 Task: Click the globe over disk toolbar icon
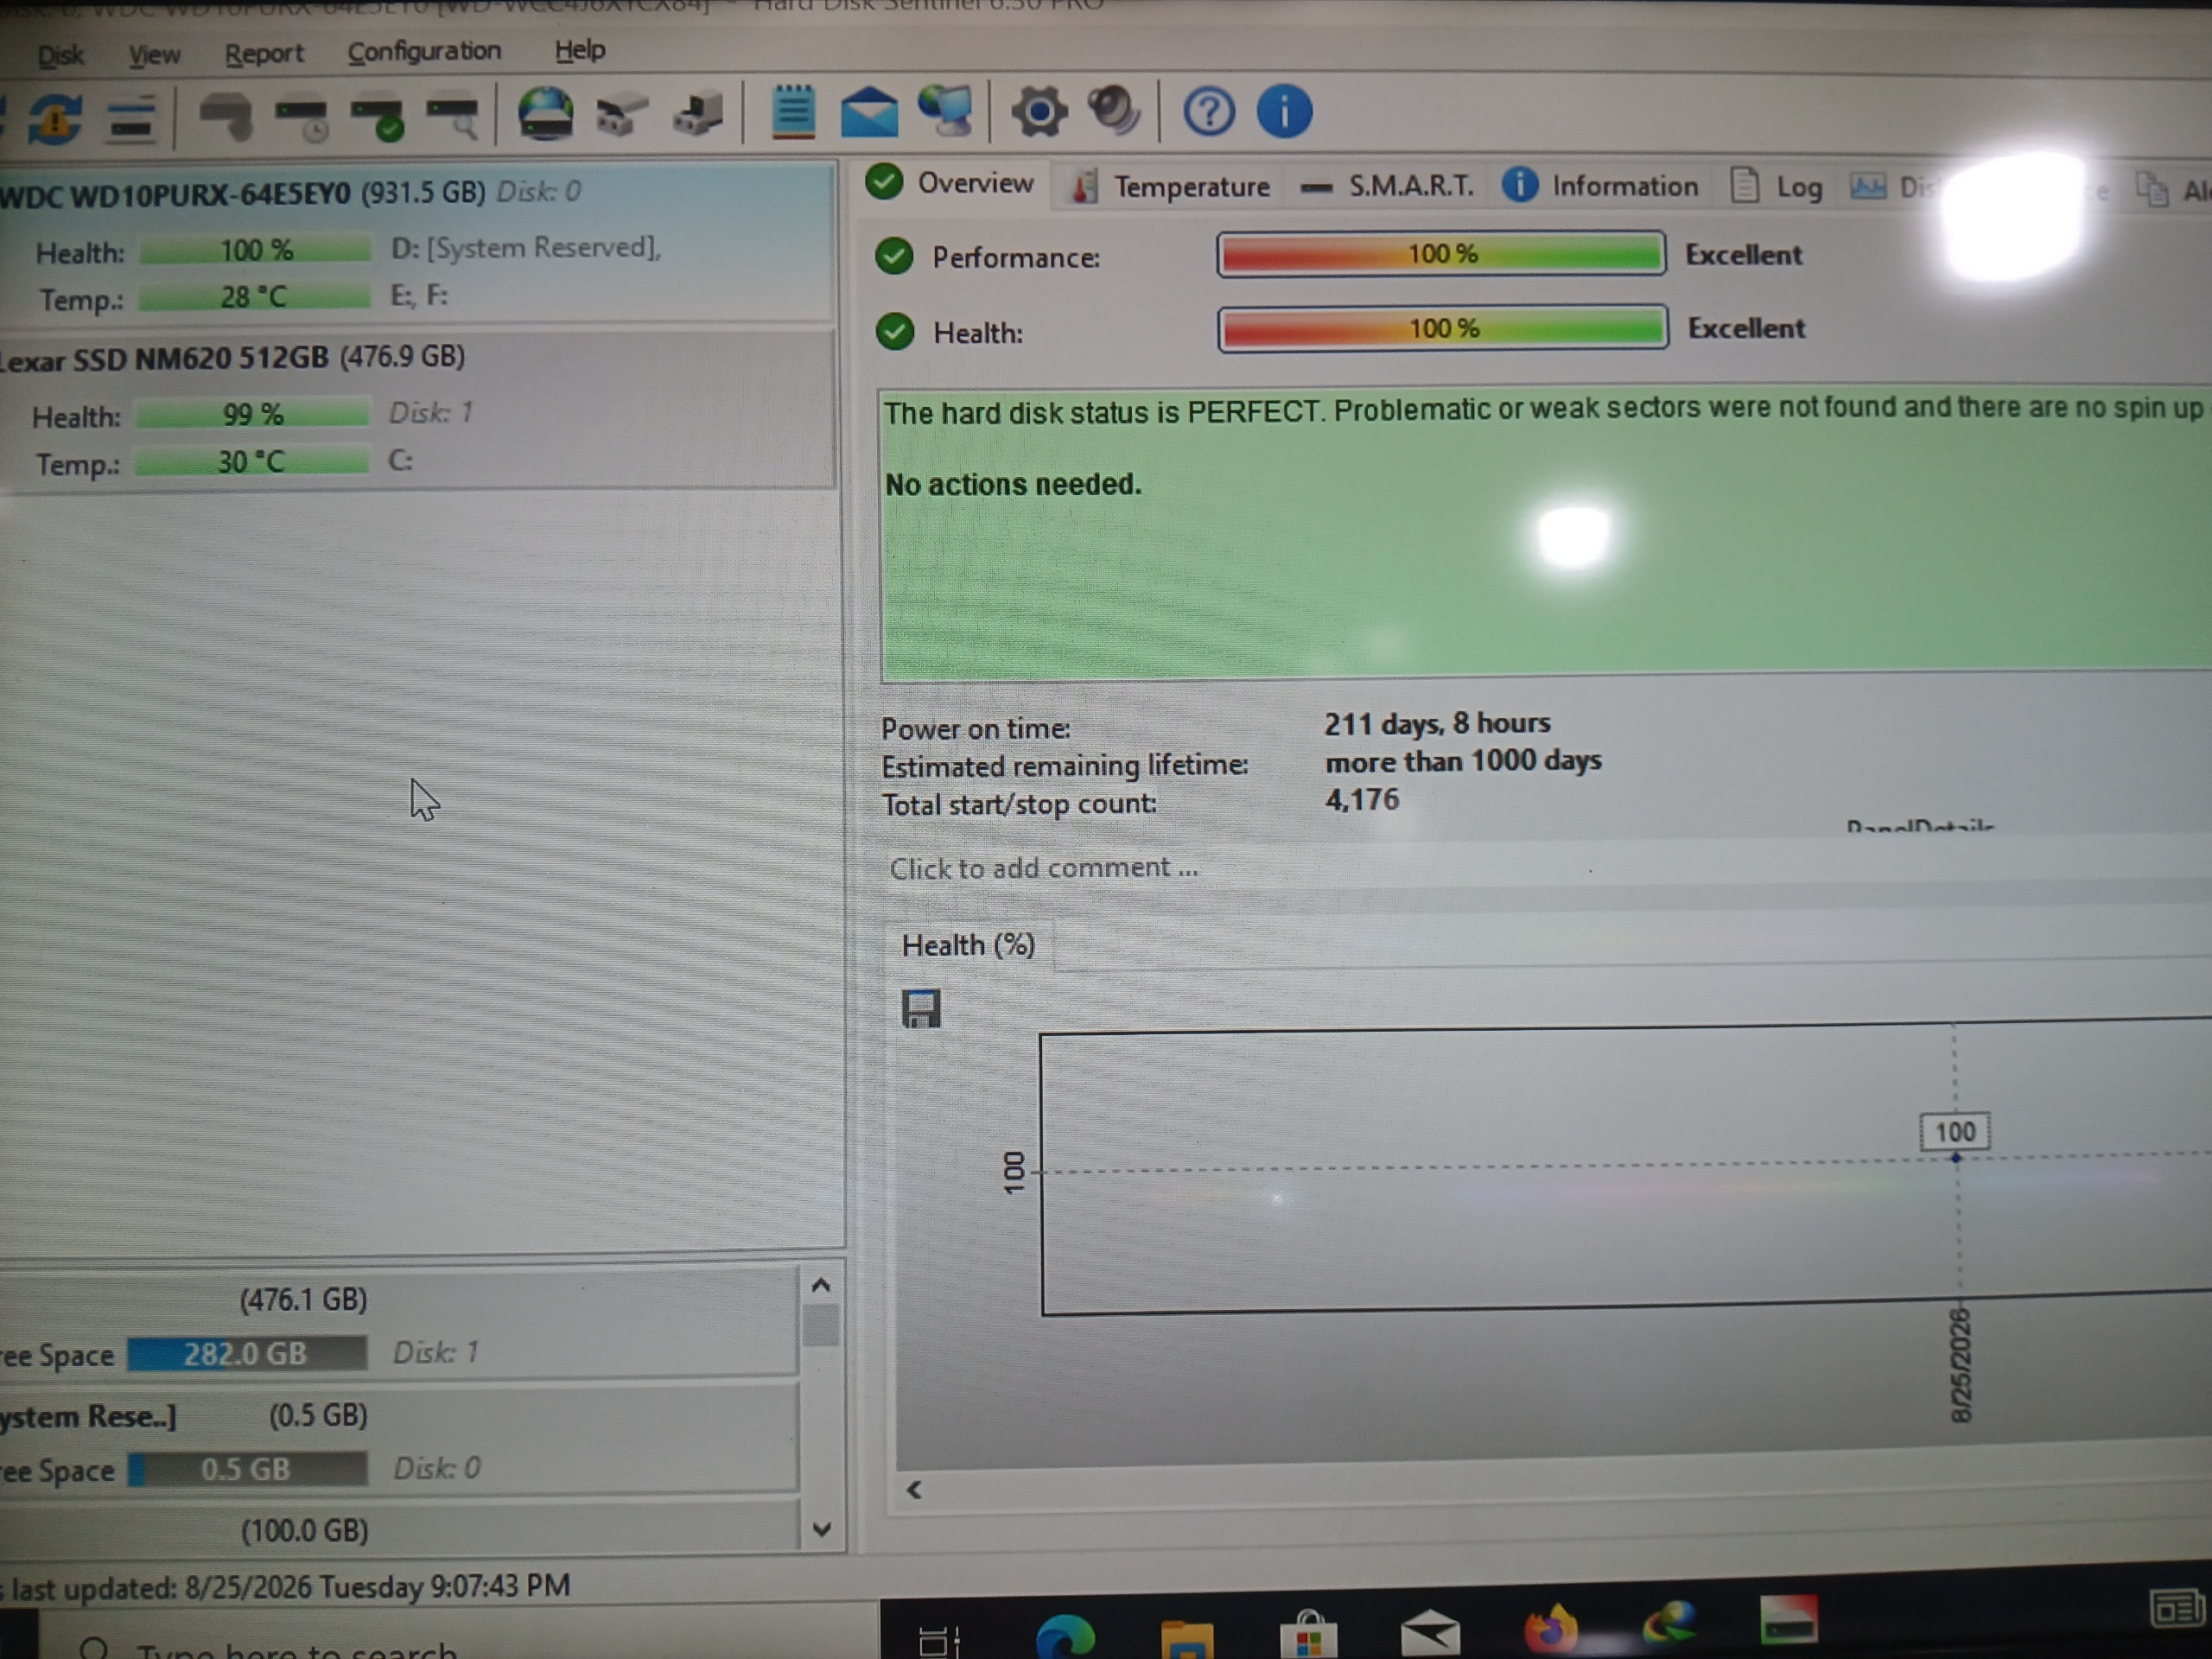pos(546,113)
